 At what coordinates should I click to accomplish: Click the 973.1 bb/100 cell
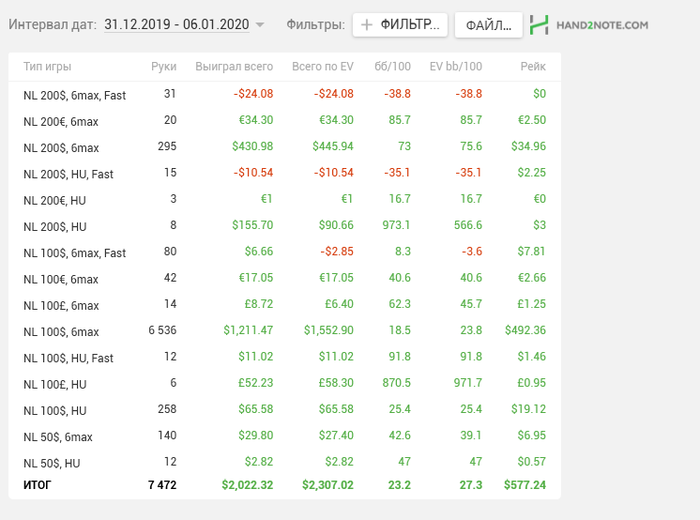(x=396, y=225)
